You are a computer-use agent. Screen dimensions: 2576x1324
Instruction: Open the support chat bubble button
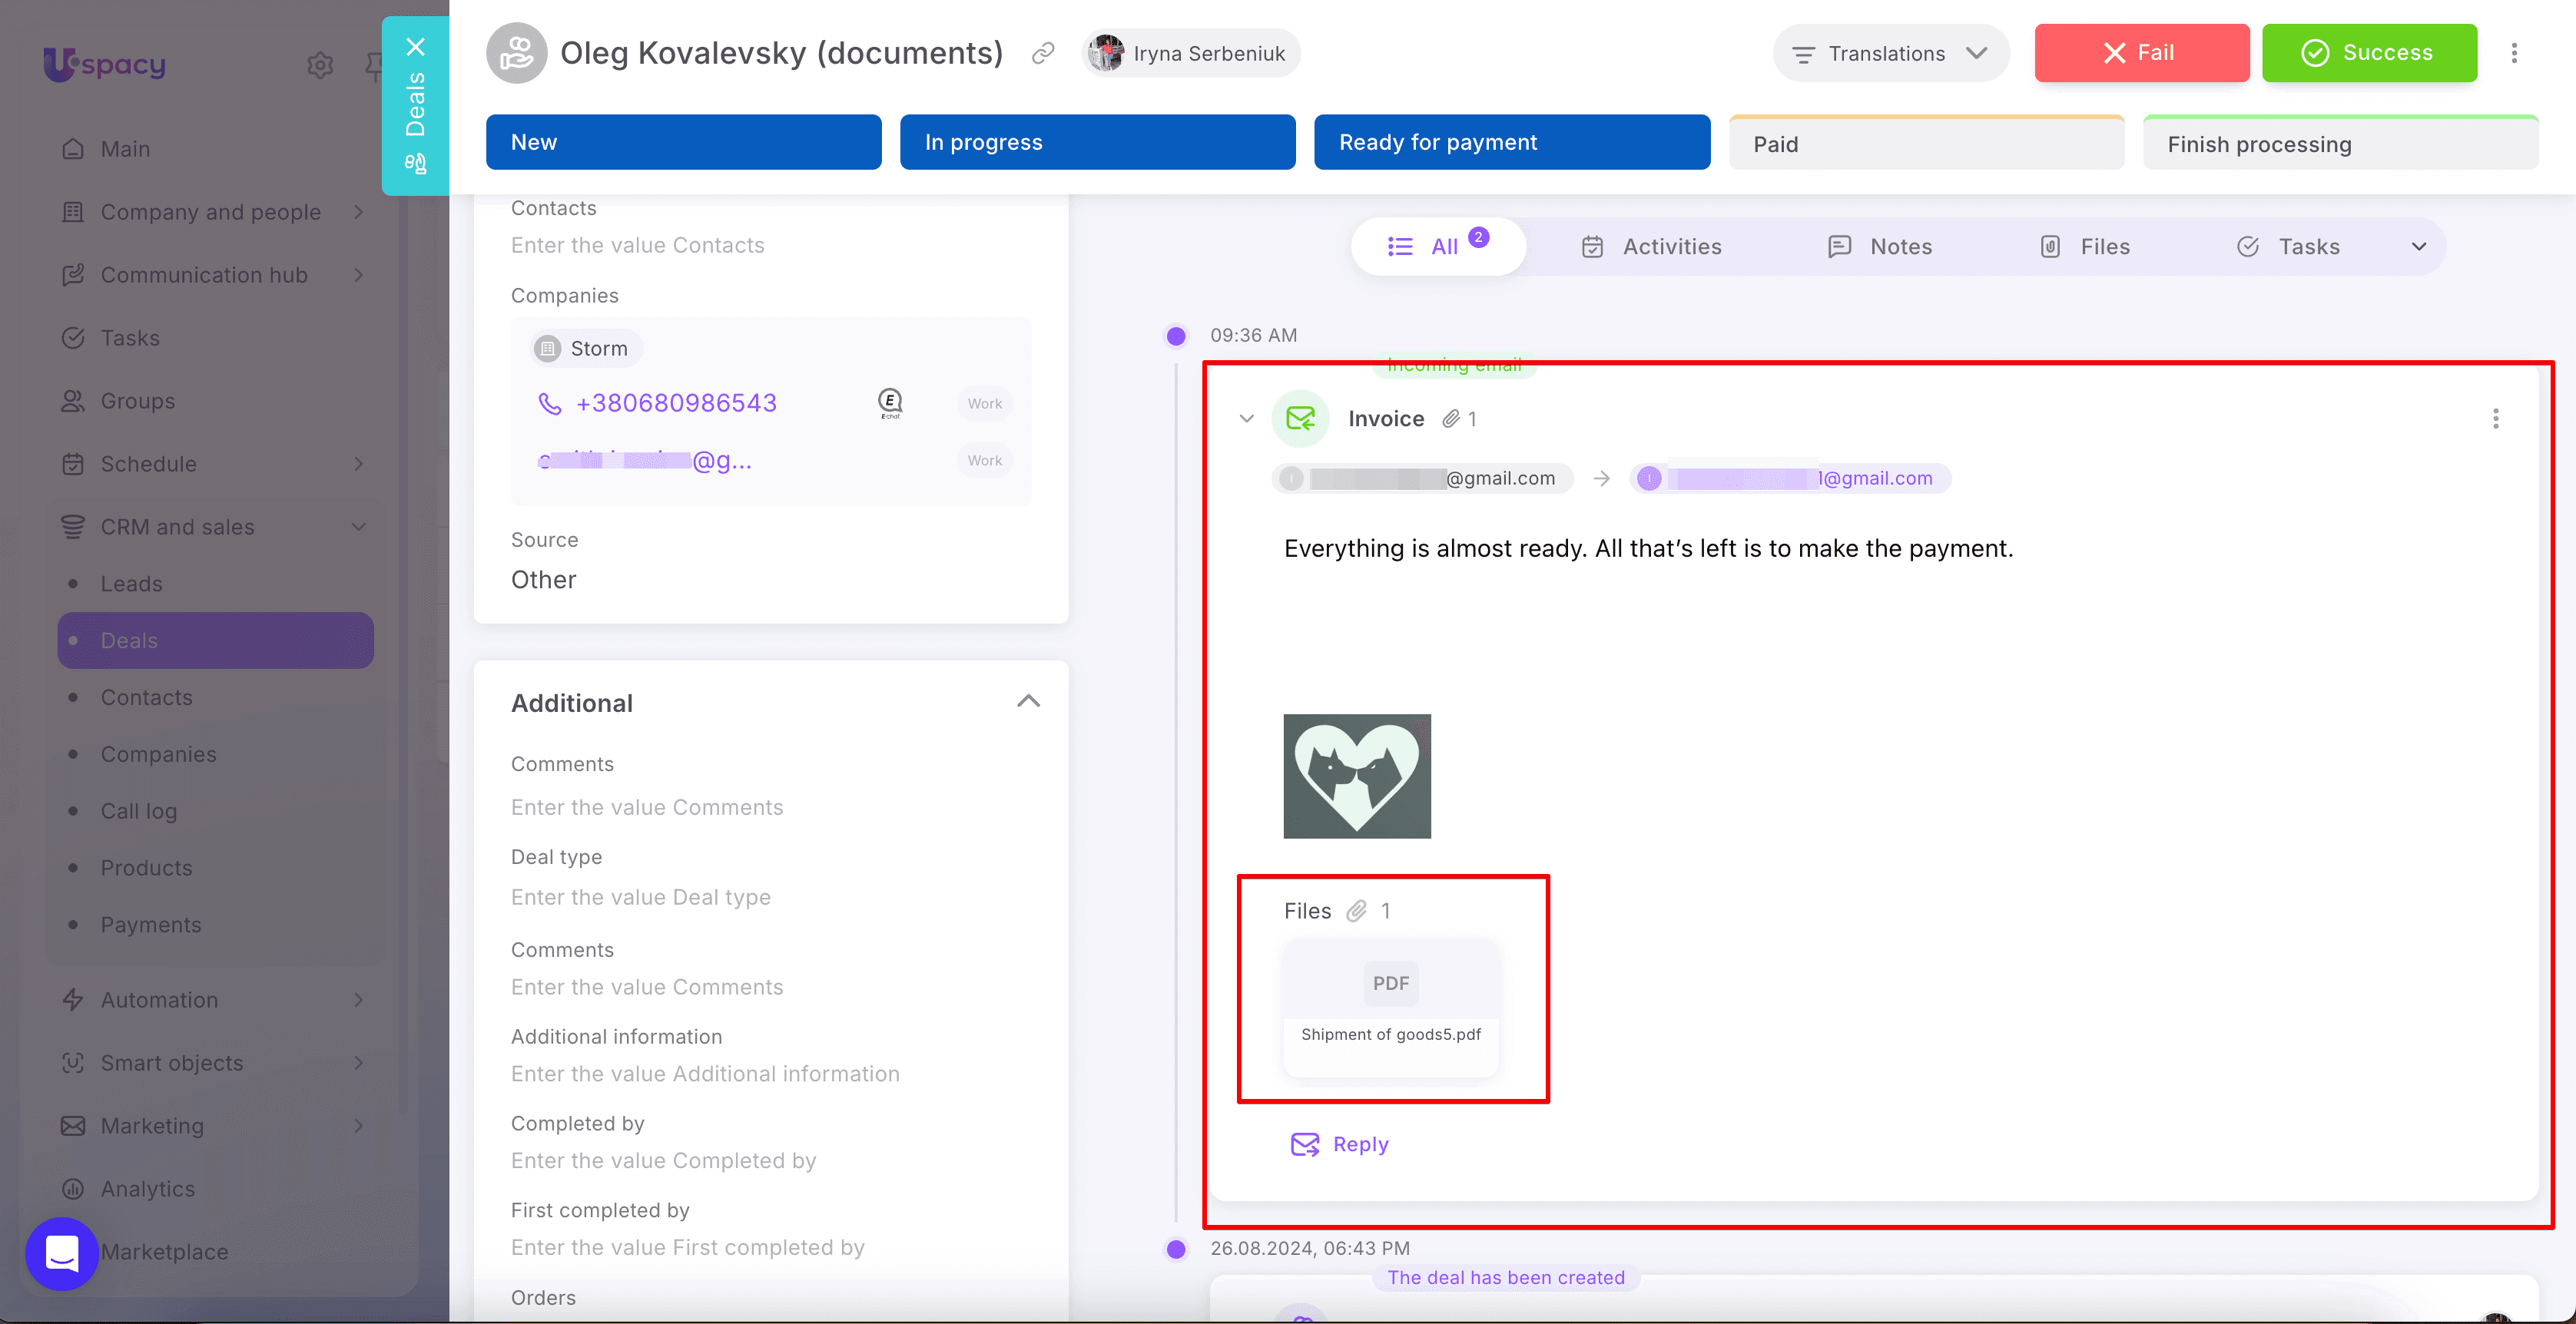click(62, 1253)
